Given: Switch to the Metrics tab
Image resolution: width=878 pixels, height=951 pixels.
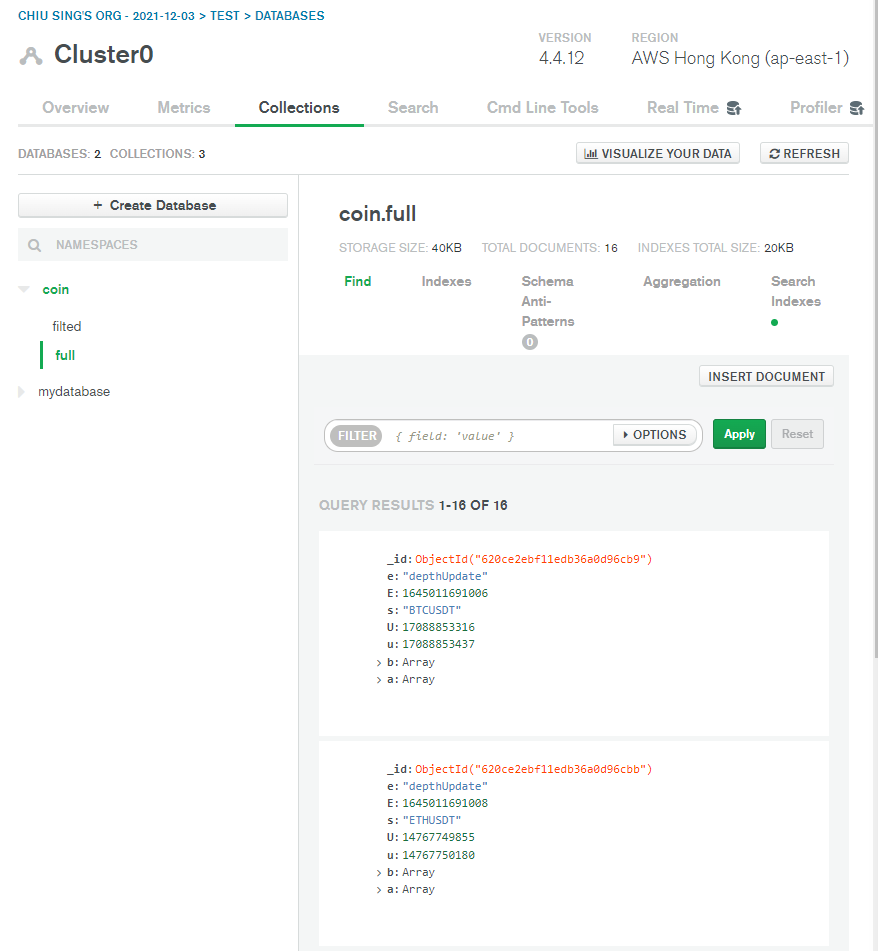Looking at the screenshot, I should (x=184, y=107).
